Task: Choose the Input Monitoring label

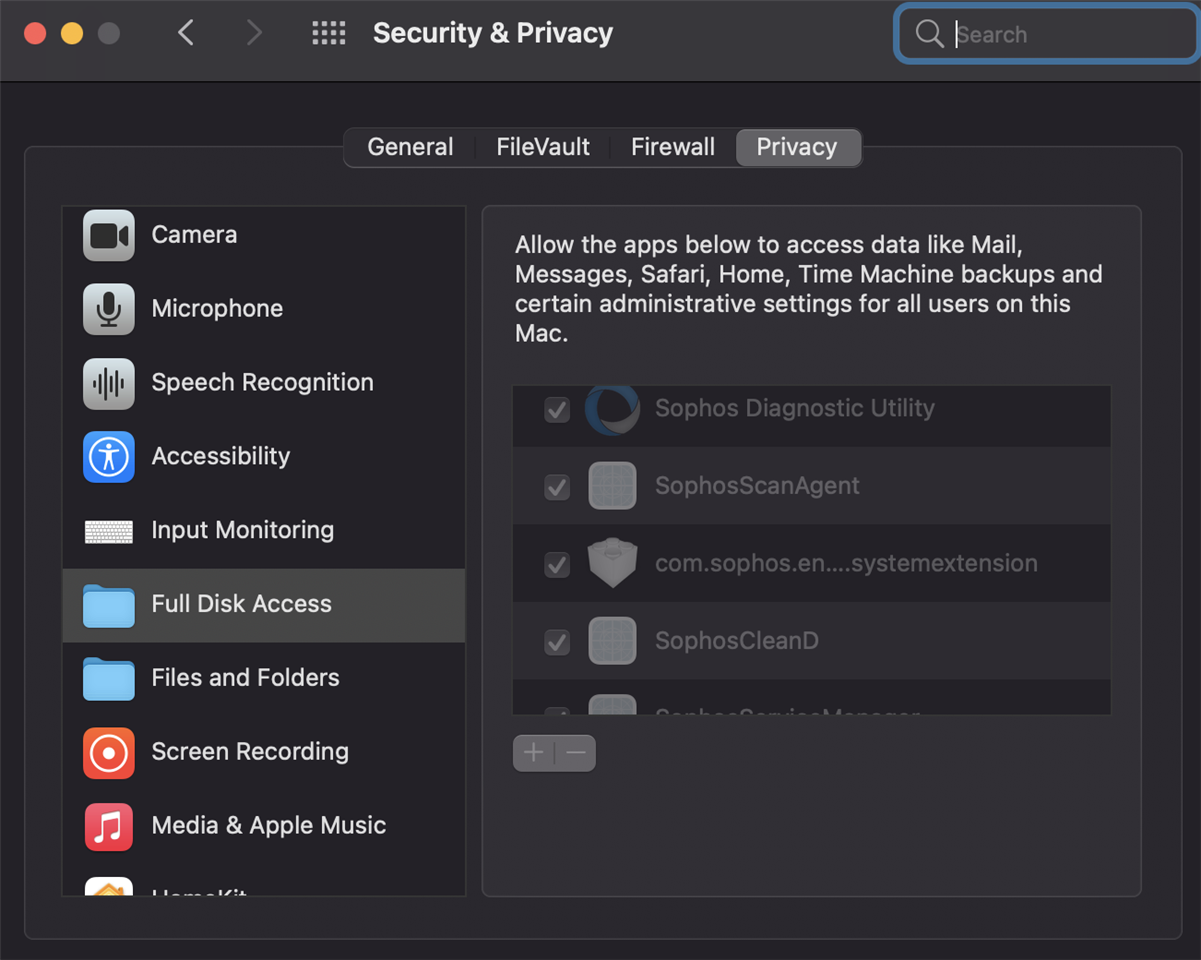Action: point(242,531)
